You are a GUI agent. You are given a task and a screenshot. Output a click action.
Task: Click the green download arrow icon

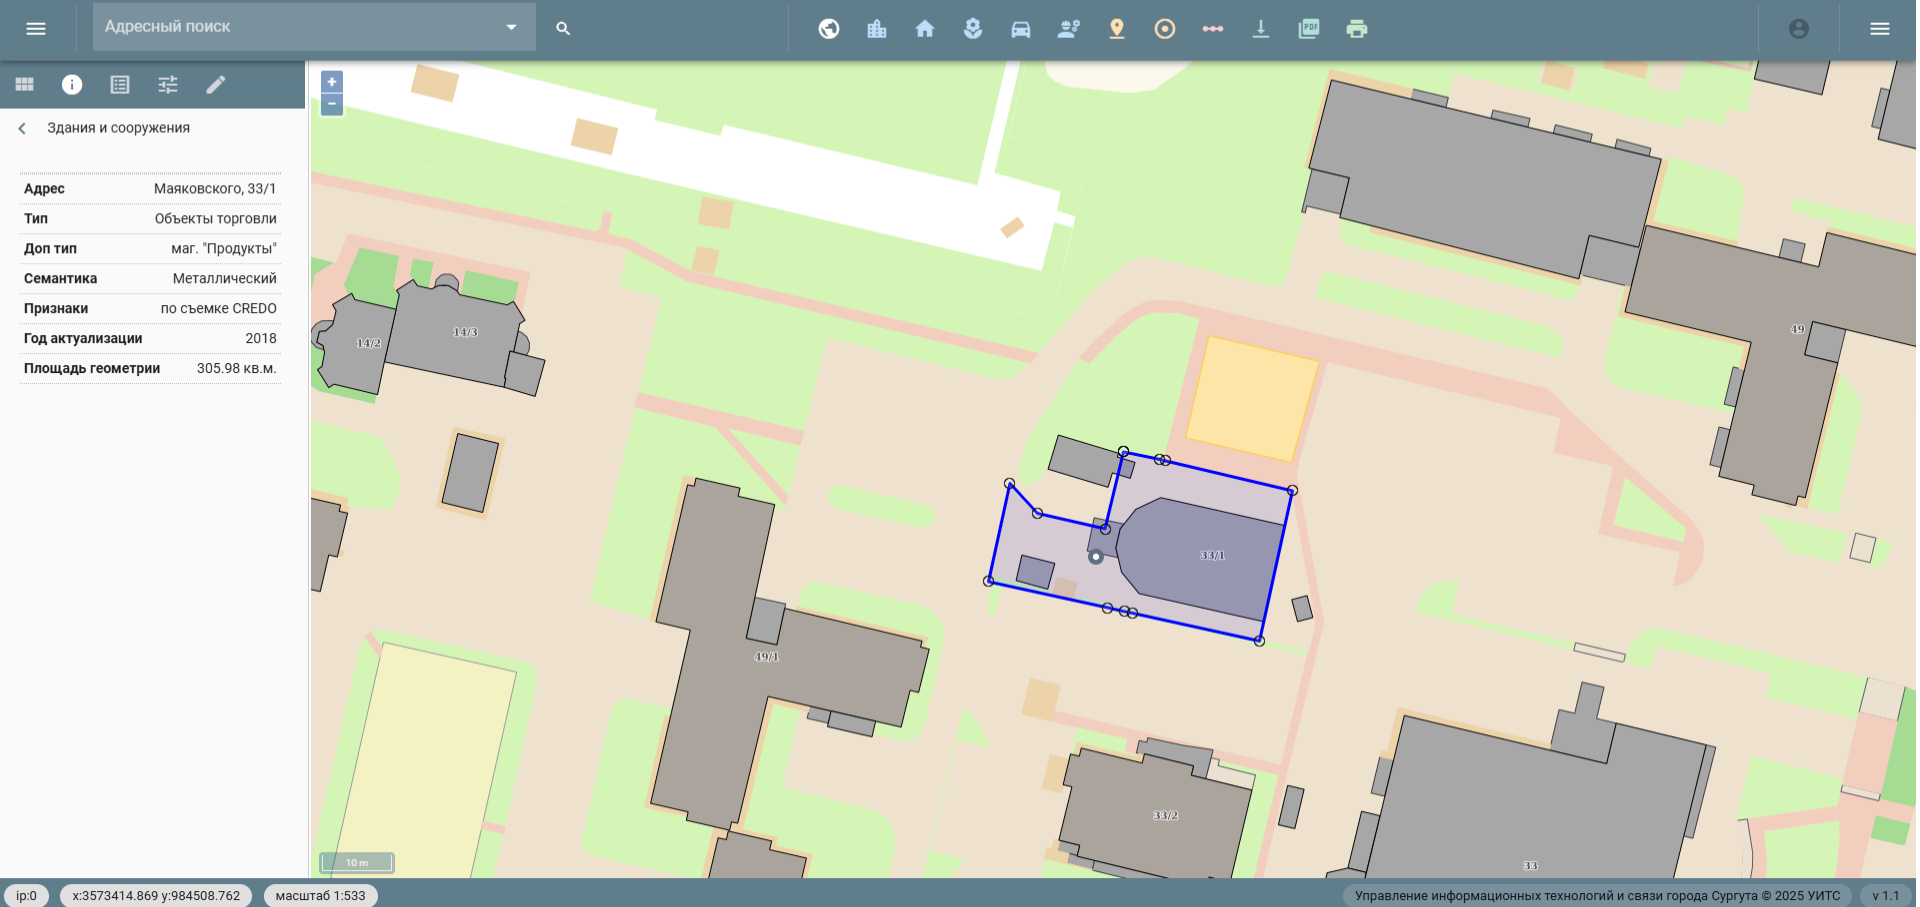(x=1261, y=29)
